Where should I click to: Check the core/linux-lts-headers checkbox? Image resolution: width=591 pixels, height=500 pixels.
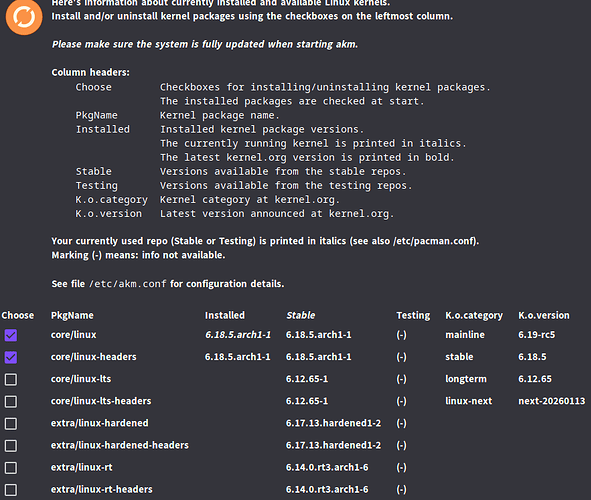(11, 402)
